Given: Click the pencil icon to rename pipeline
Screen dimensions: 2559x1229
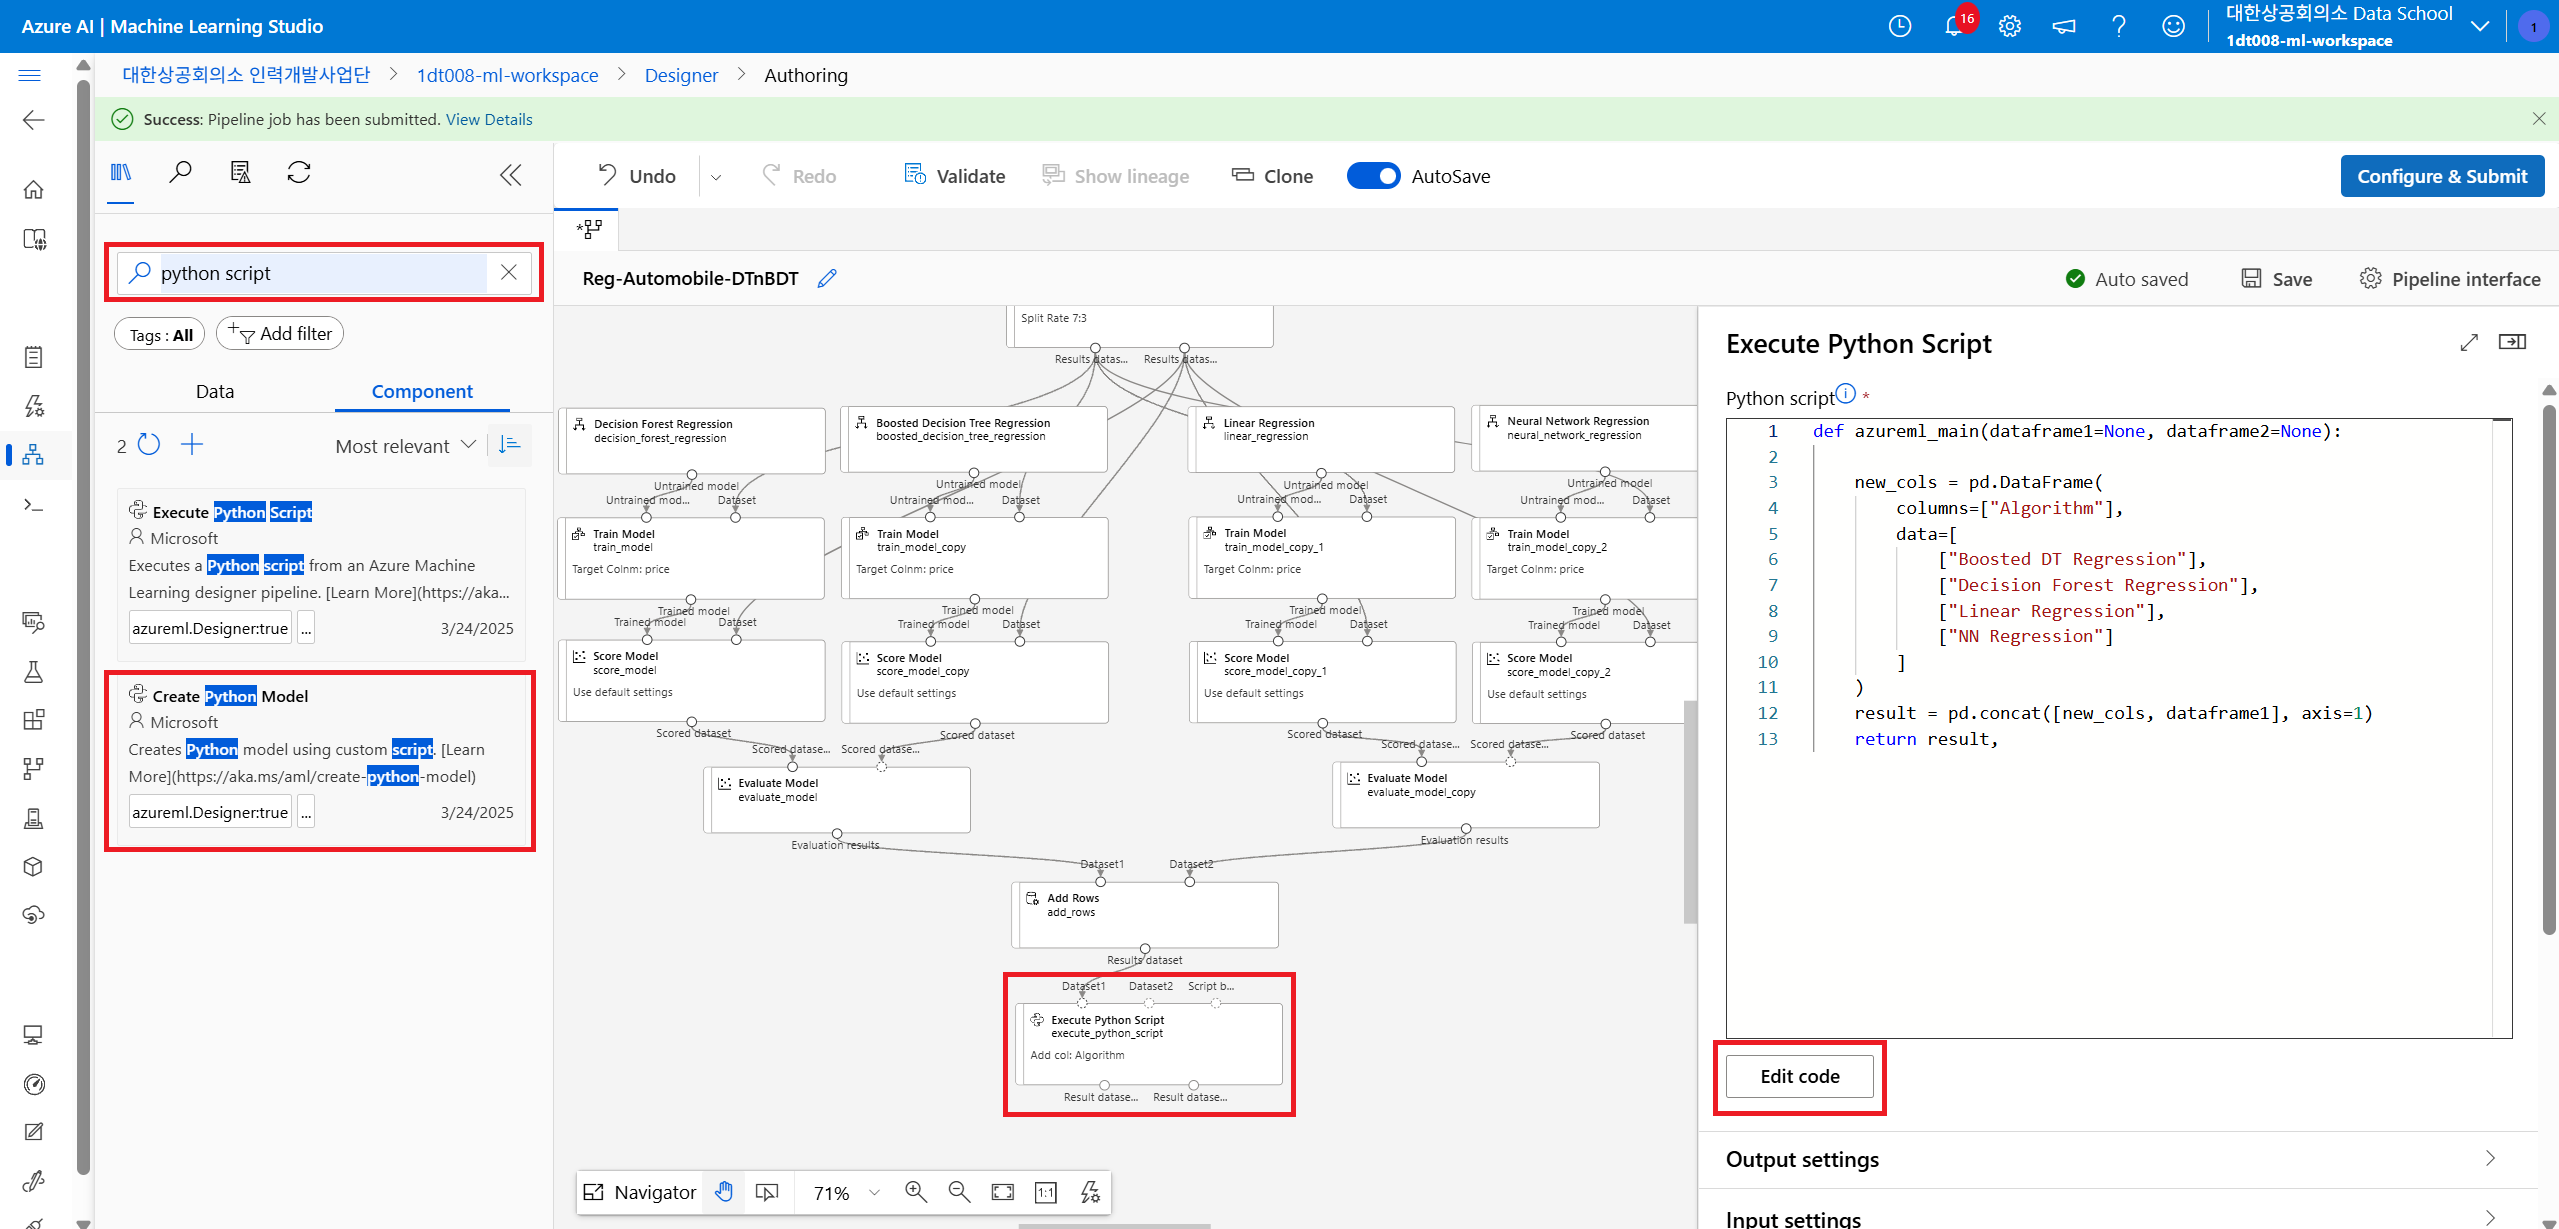Looking at the screenshot, I should pos(826,279).
